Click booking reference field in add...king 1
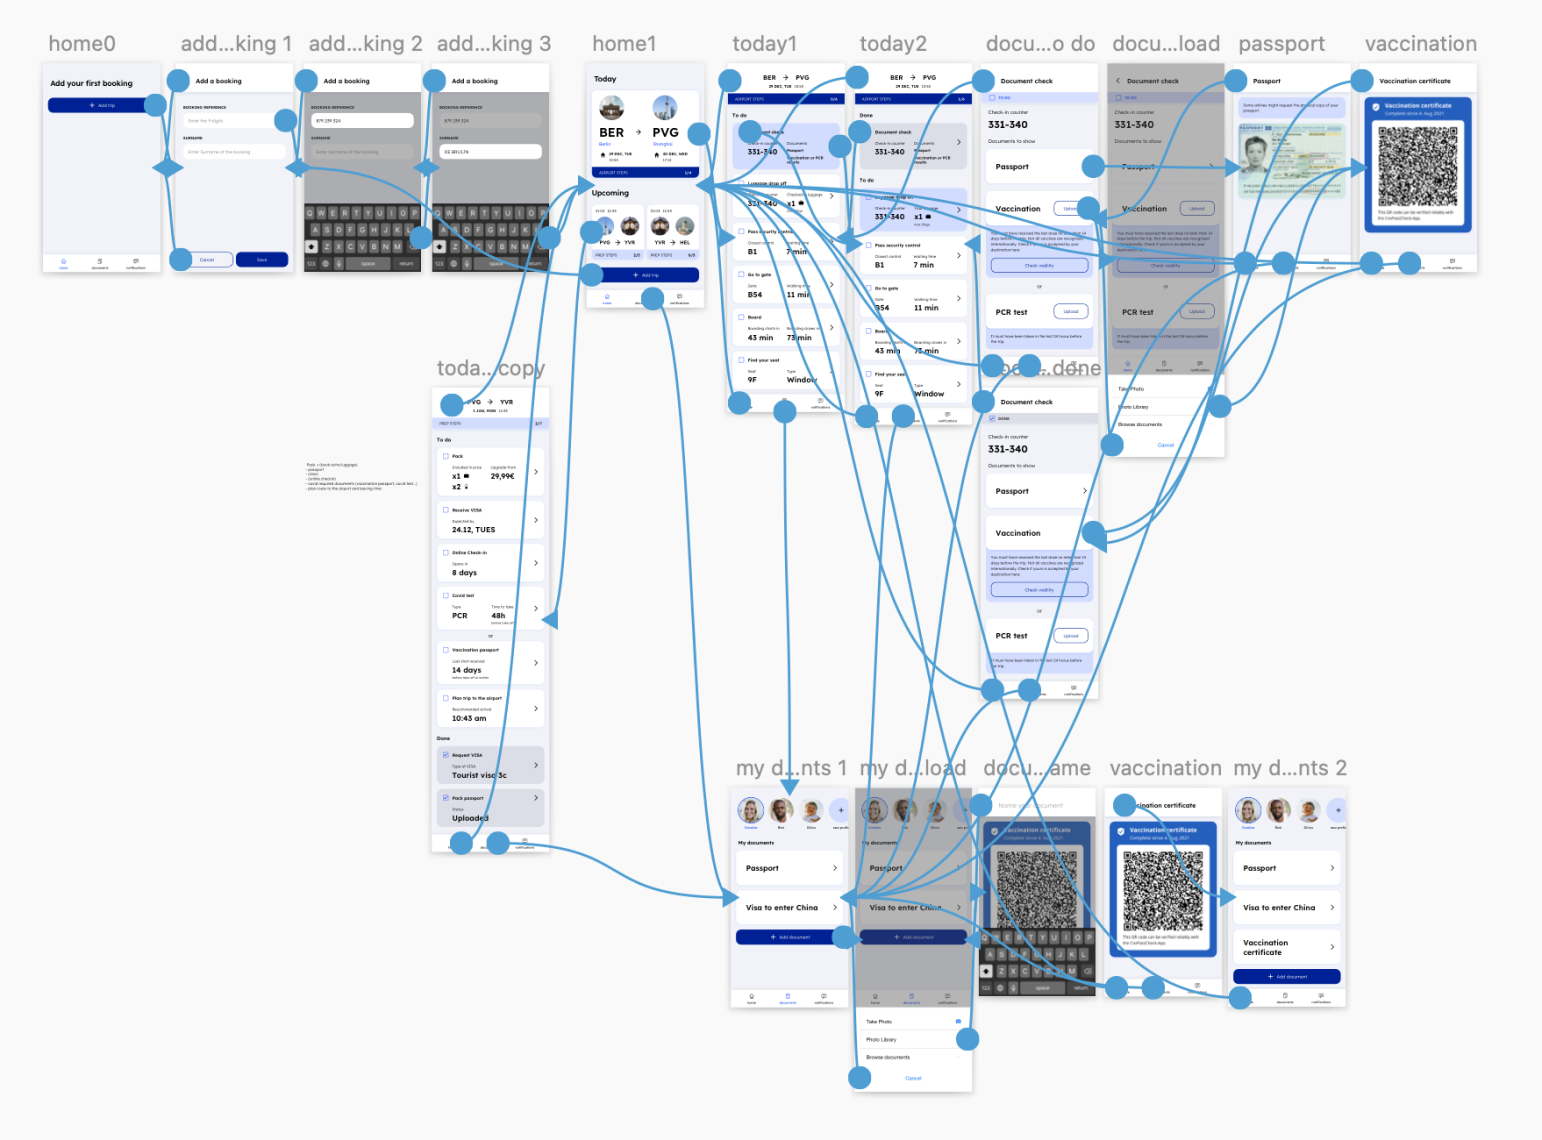The width and height of the screenshot is (1542, 1140). 234,120
